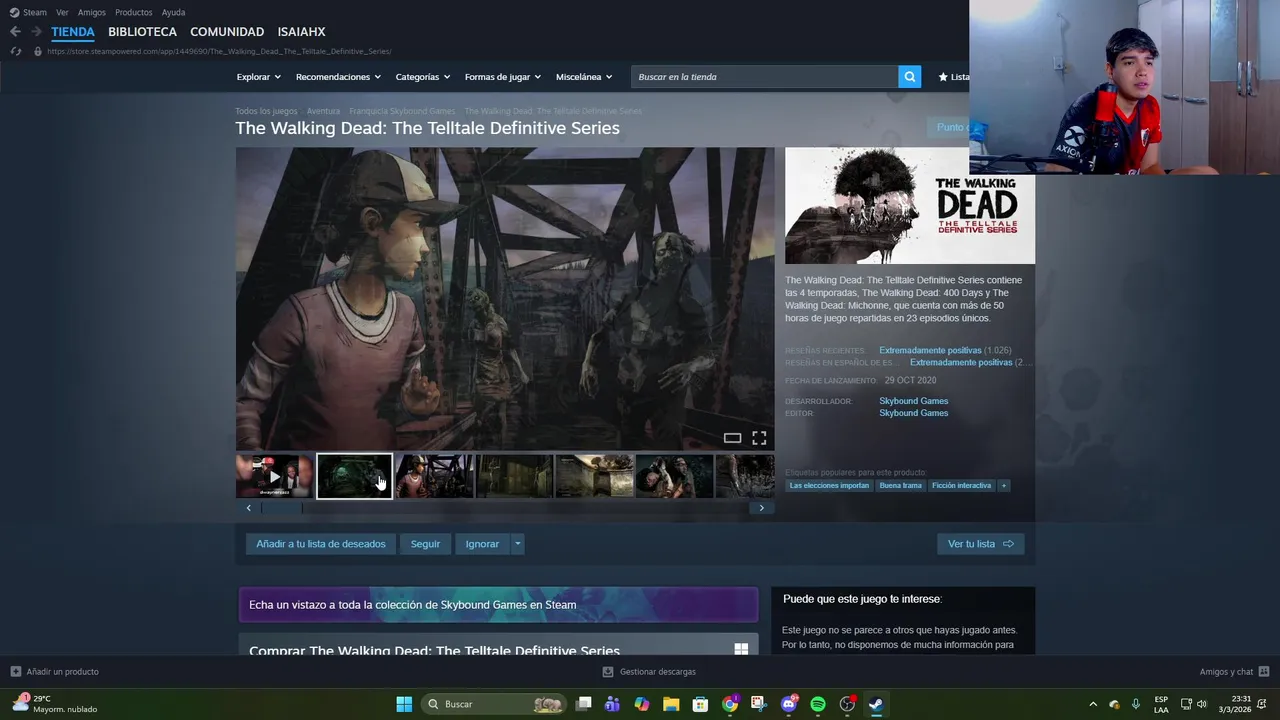Open Amigos y chat panel

[1234, 671]
